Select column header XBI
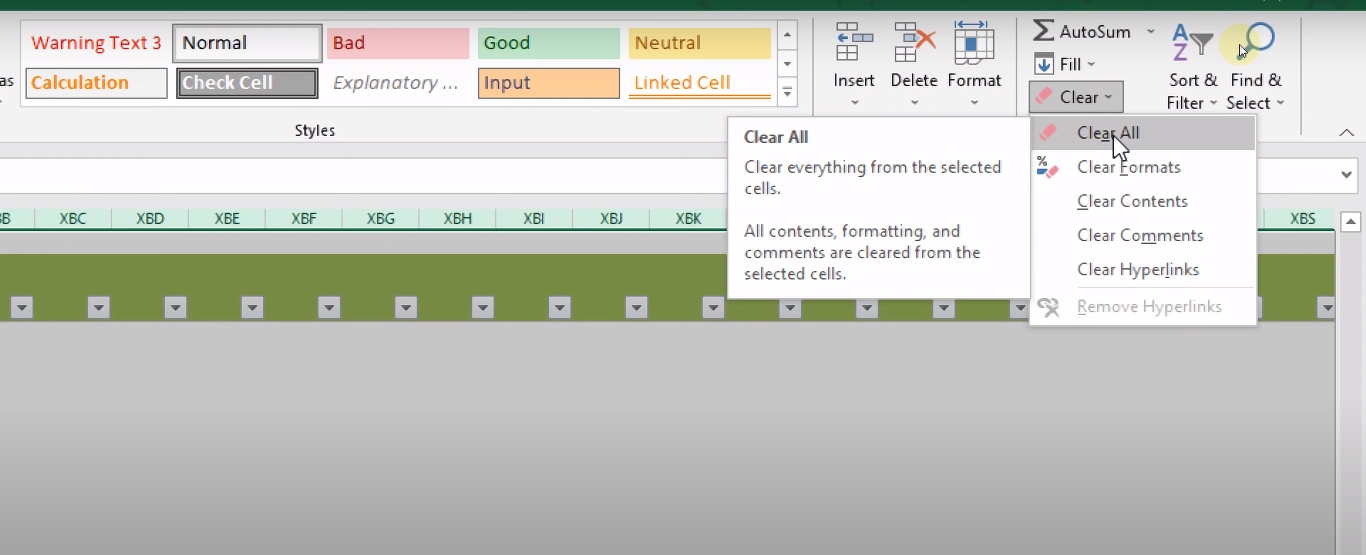Viewport: 1366px width, 555px height. (534, 219)
